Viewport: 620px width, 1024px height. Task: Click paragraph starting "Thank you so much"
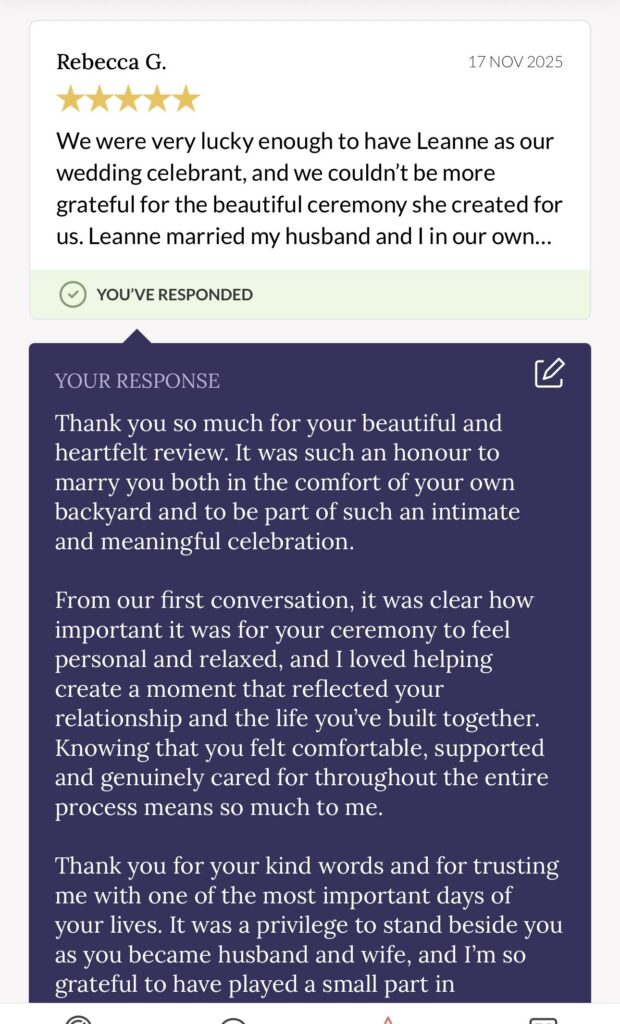point(287,482)
